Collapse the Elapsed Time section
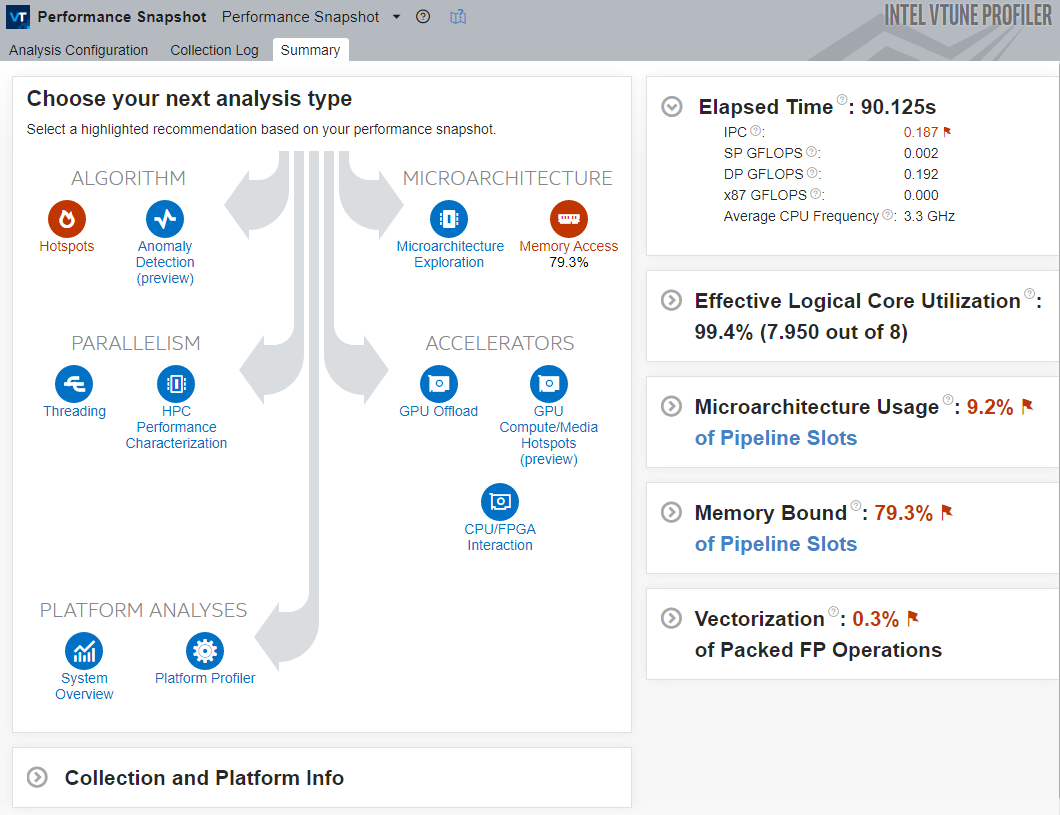This screenshot has width=1060, height=815. [673, 108]
